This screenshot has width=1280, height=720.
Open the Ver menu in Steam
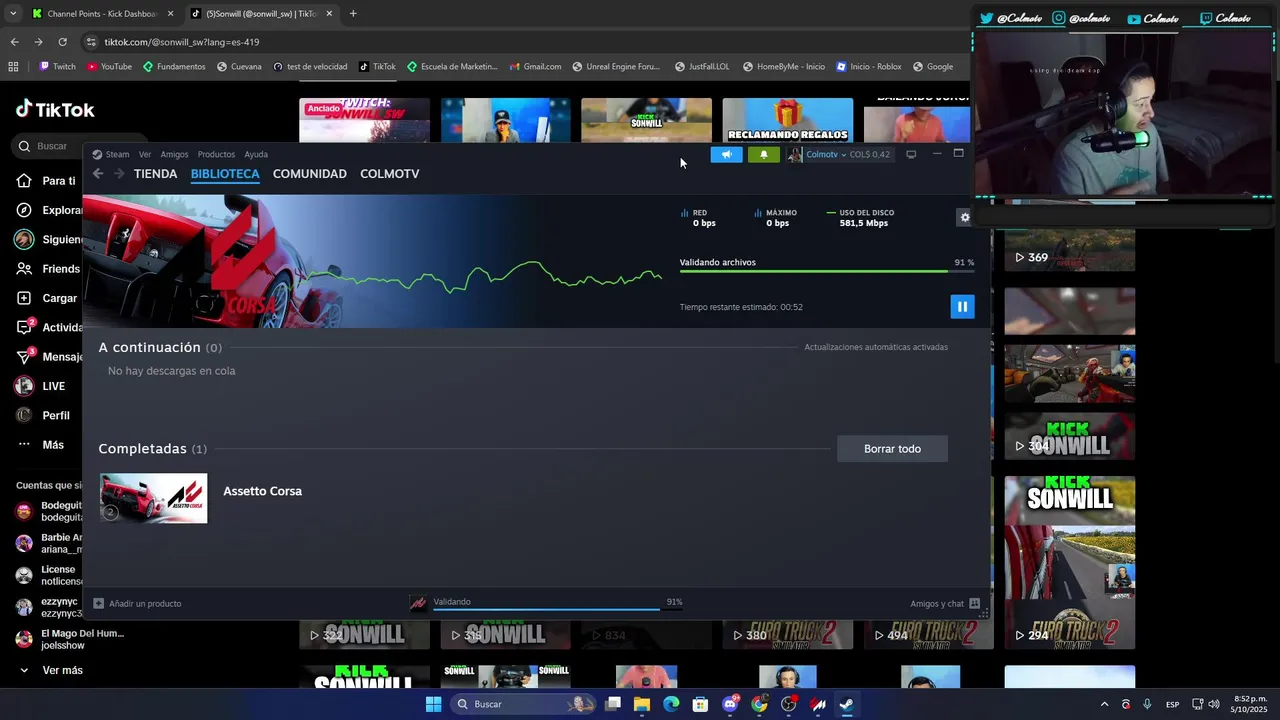pyautogui.click(x=145, y=154)
